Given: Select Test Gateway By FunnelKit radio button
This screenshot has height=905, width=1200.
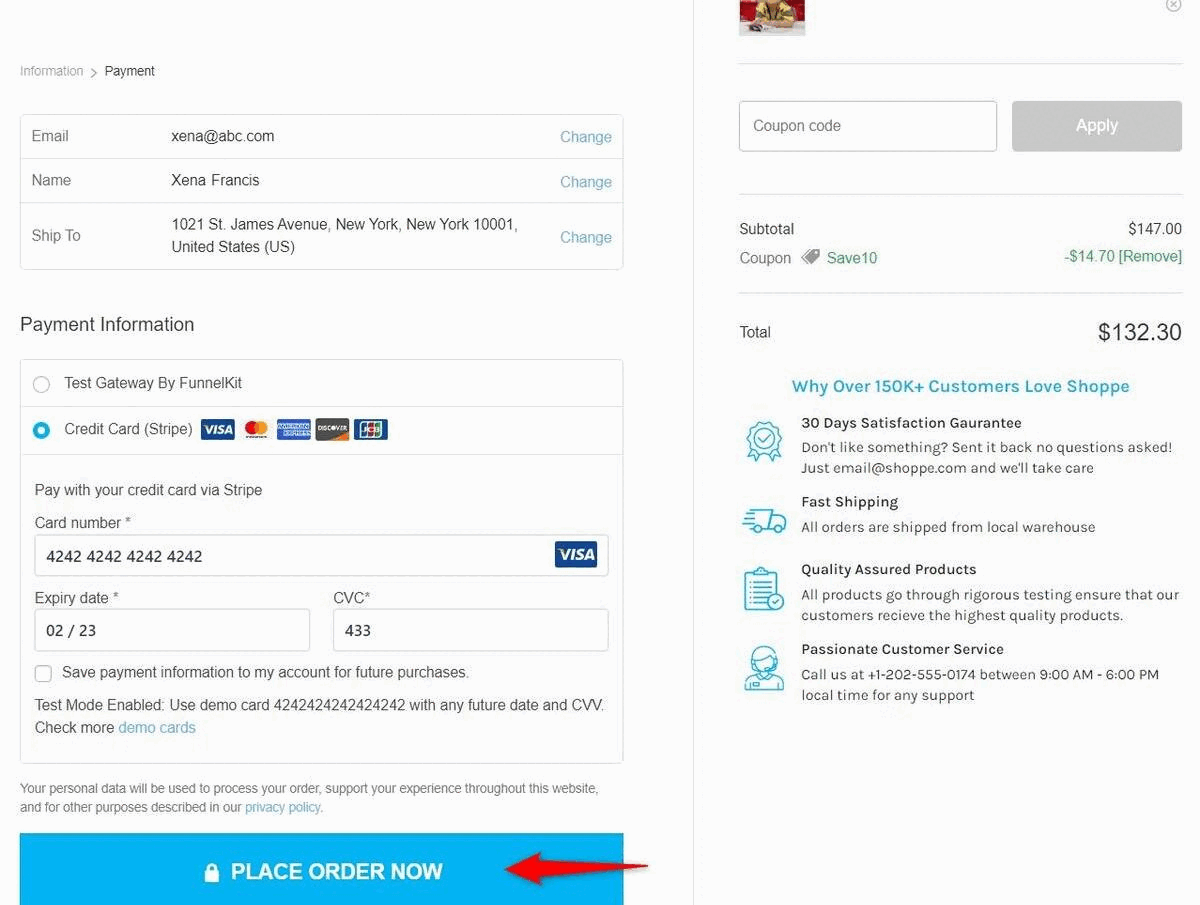Looking at the screenshot, I should pyautogui.click(x=41, y=384).
